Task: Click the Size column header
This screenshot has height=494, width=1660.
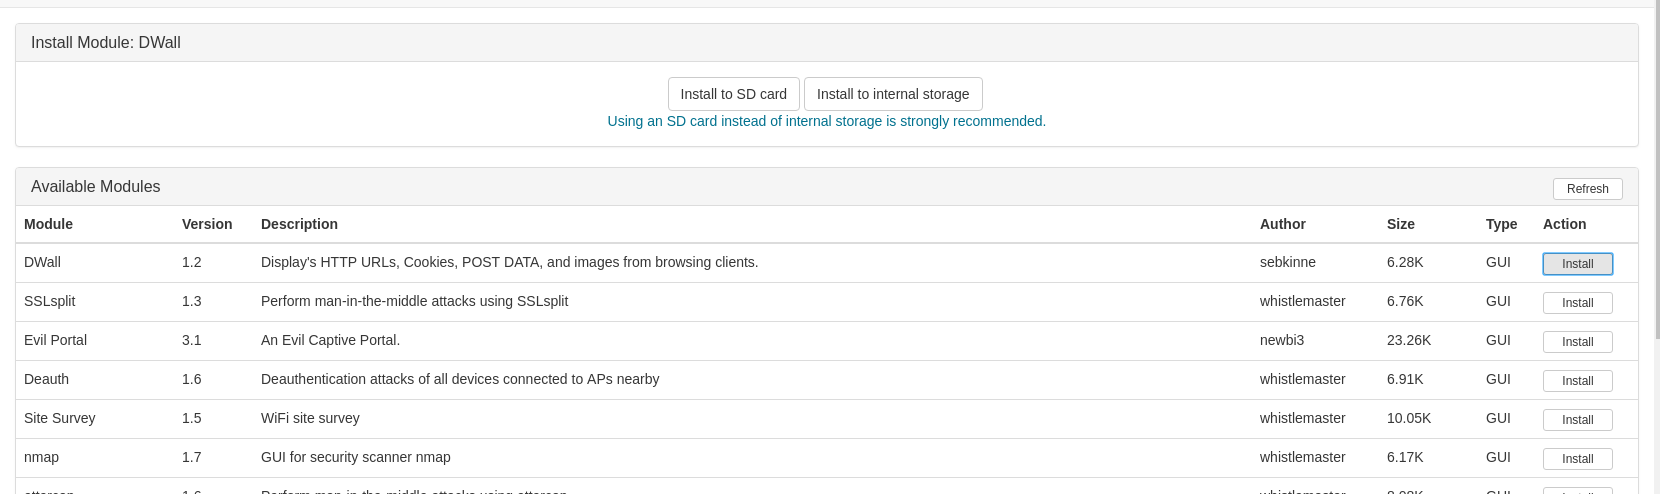Action: (1401, 224)
